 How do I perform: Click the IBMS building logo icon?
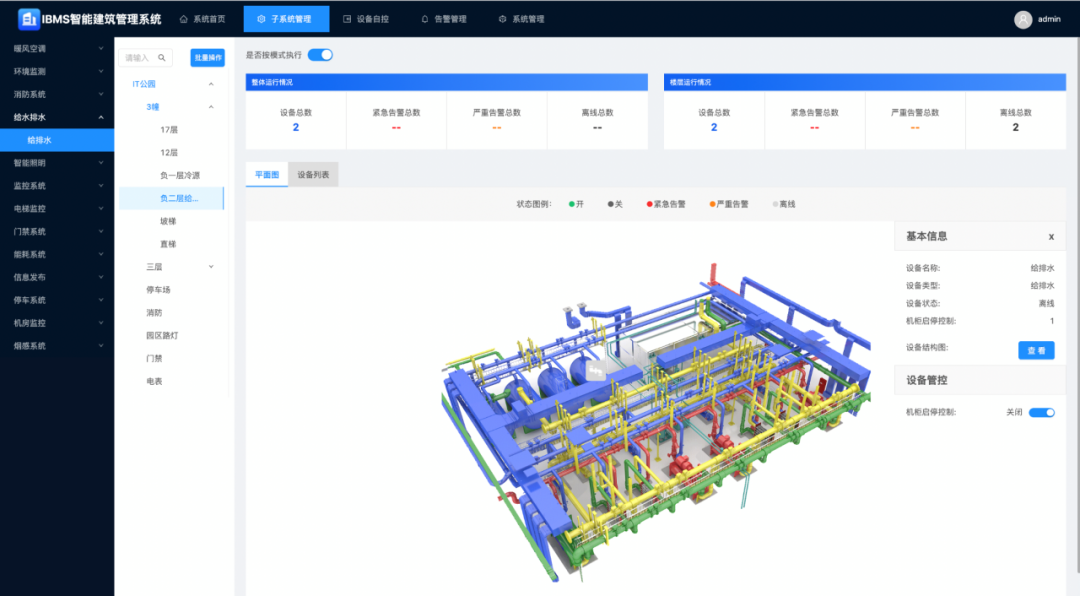point(29,19)
